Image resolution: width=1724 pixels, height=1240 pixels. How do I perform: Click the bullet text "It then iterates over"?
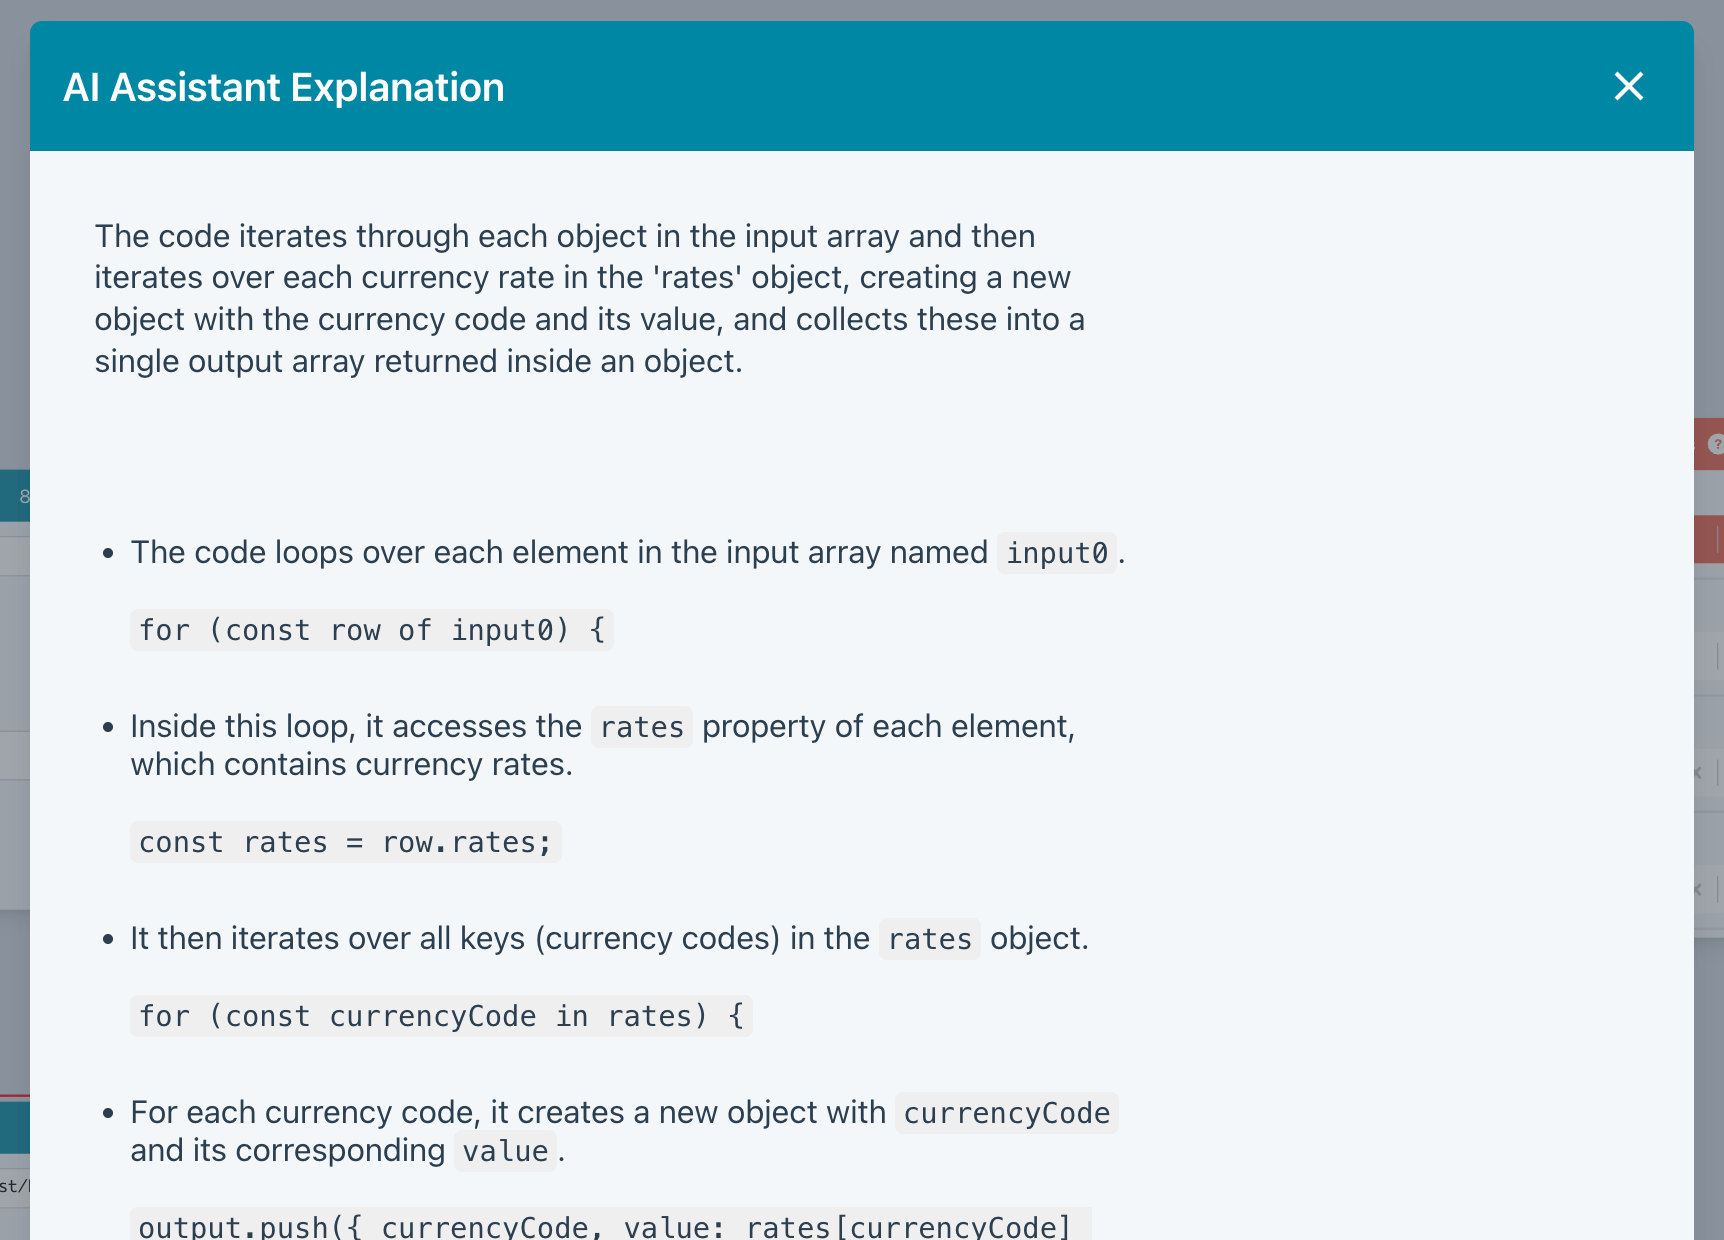500,939
